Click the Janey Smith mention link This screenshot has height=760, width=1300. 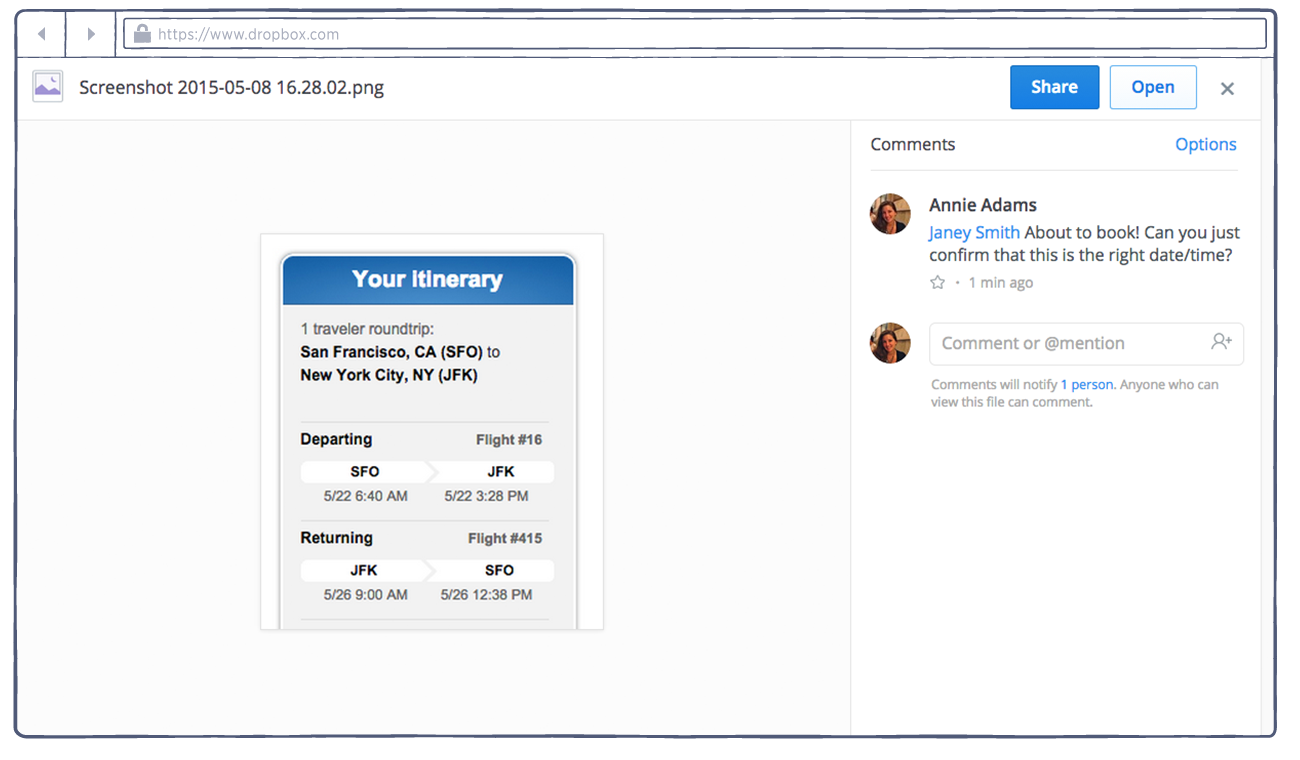click(974, 232)
